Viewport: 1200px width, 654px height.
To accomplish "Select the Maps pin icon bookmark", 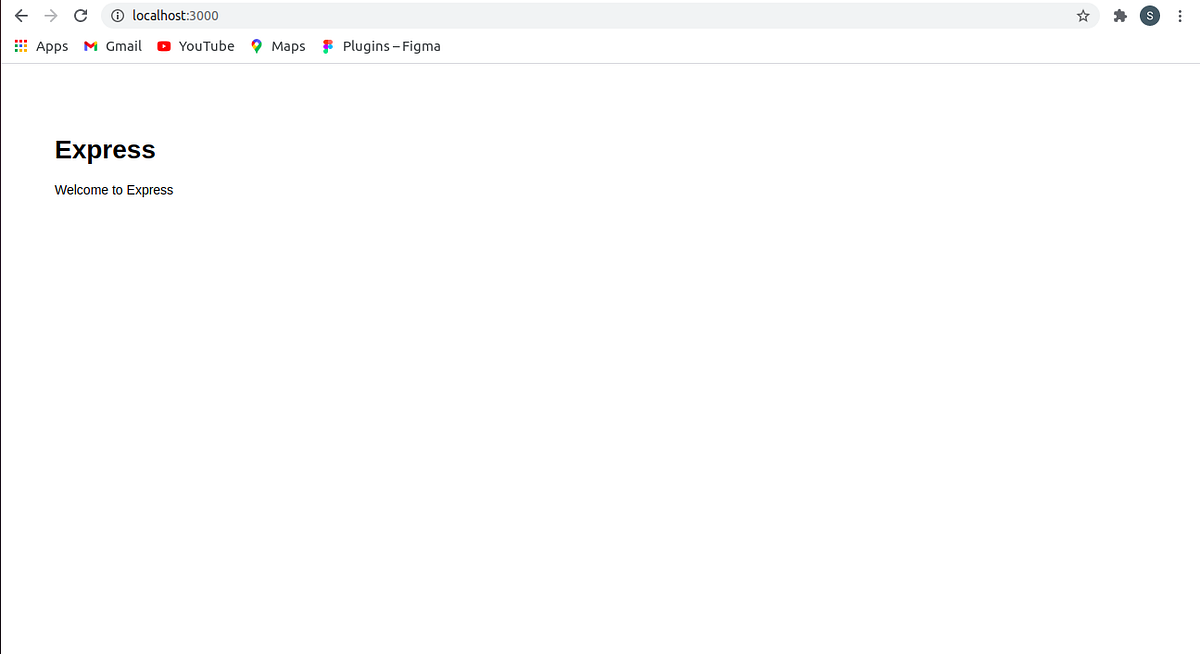I will tap(257, 46).
